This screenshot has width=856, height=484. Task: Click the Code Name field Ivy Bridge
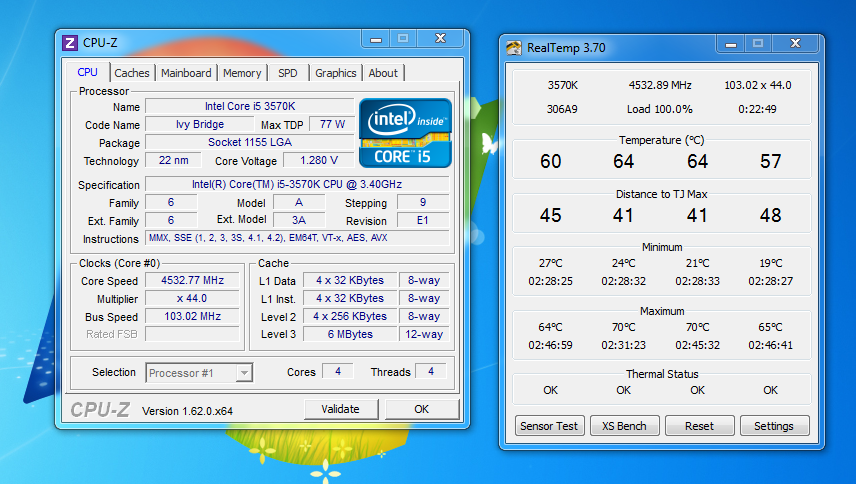200,124
